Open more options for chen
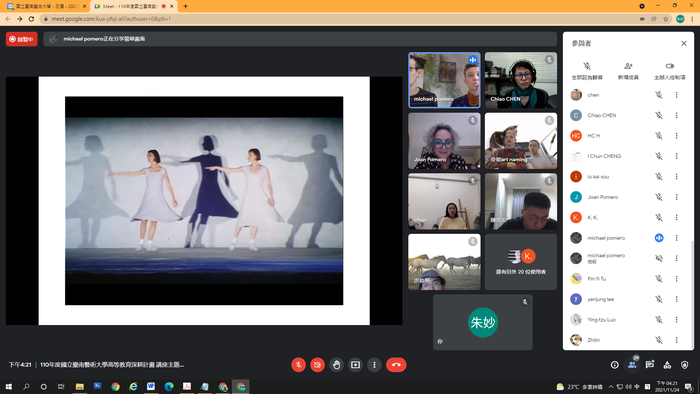The image size is (700, 394). (676, 95)
